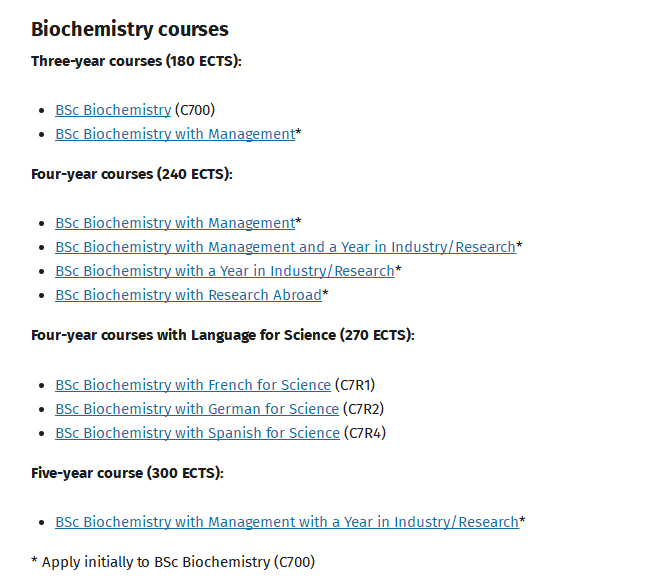The image size is (663, 584).
Task: Click the Five-year course (300 ECTS) heading
Action: pos(127,473)
